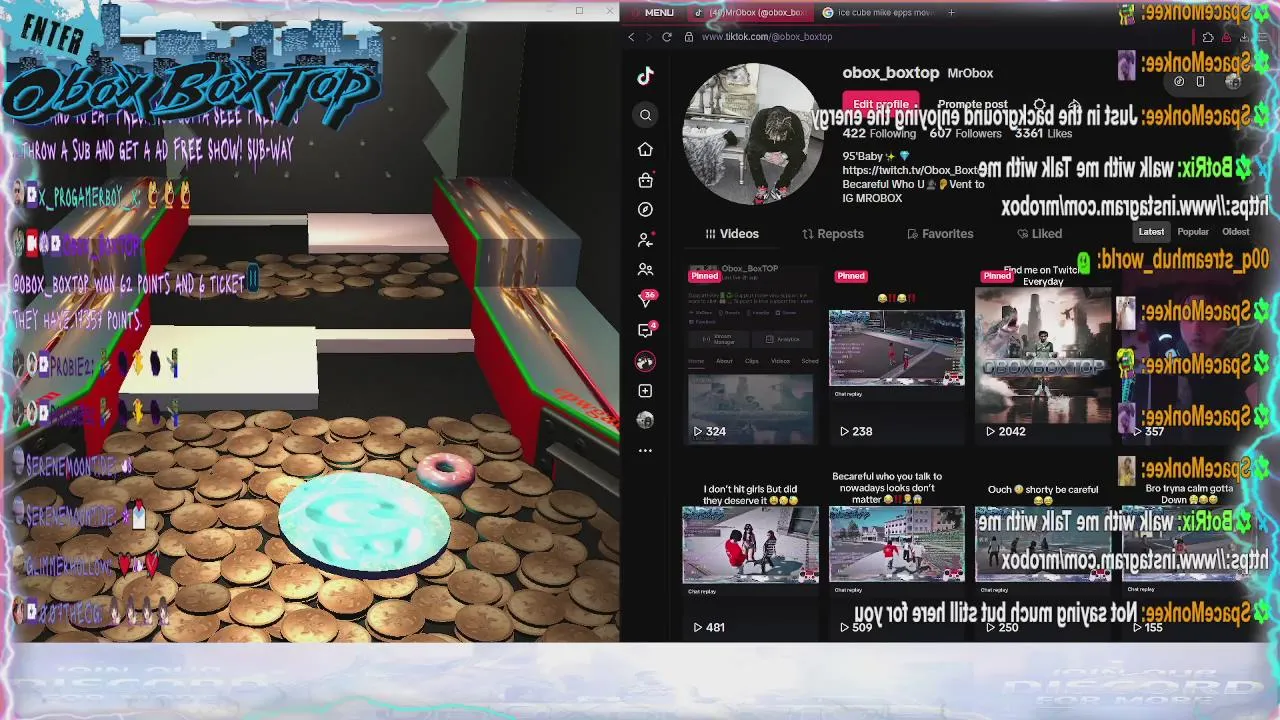Open TikTok search from sidebar magnifier icon
Screen dimensions: 1280x720
(x=645, y=115)
